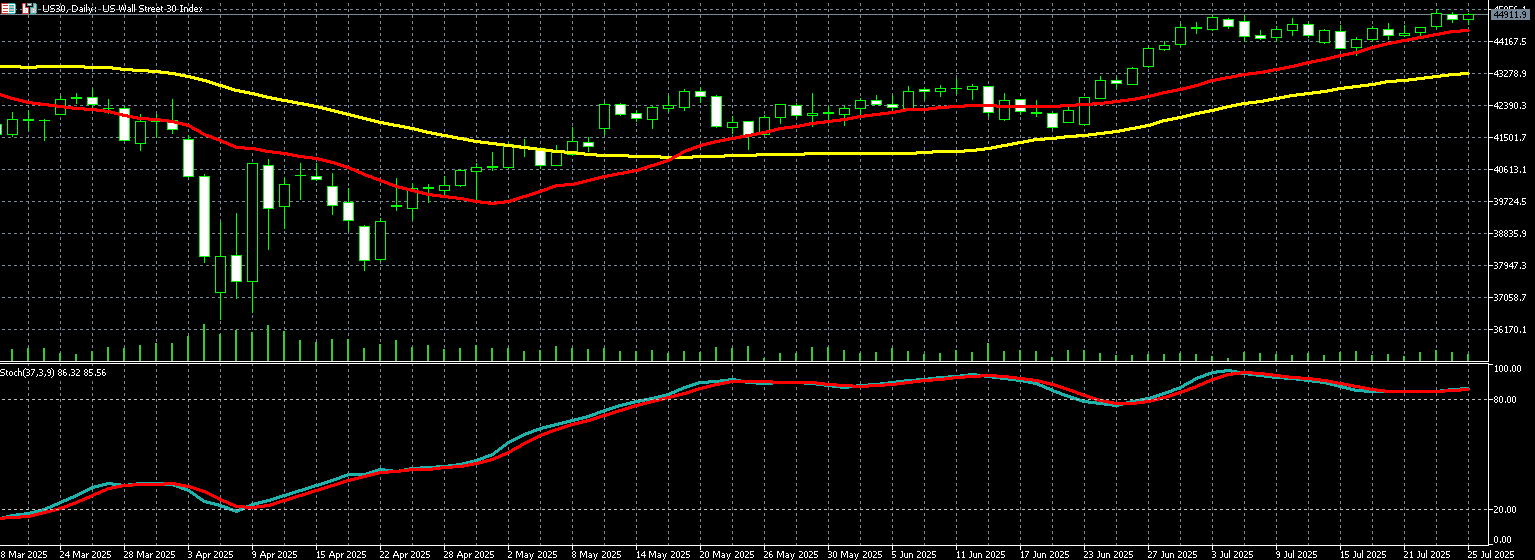Click the stochastic 20.00 level label
This screenshot has height=560, width=1535.
pyautogui.click(x=1504, y=510)
